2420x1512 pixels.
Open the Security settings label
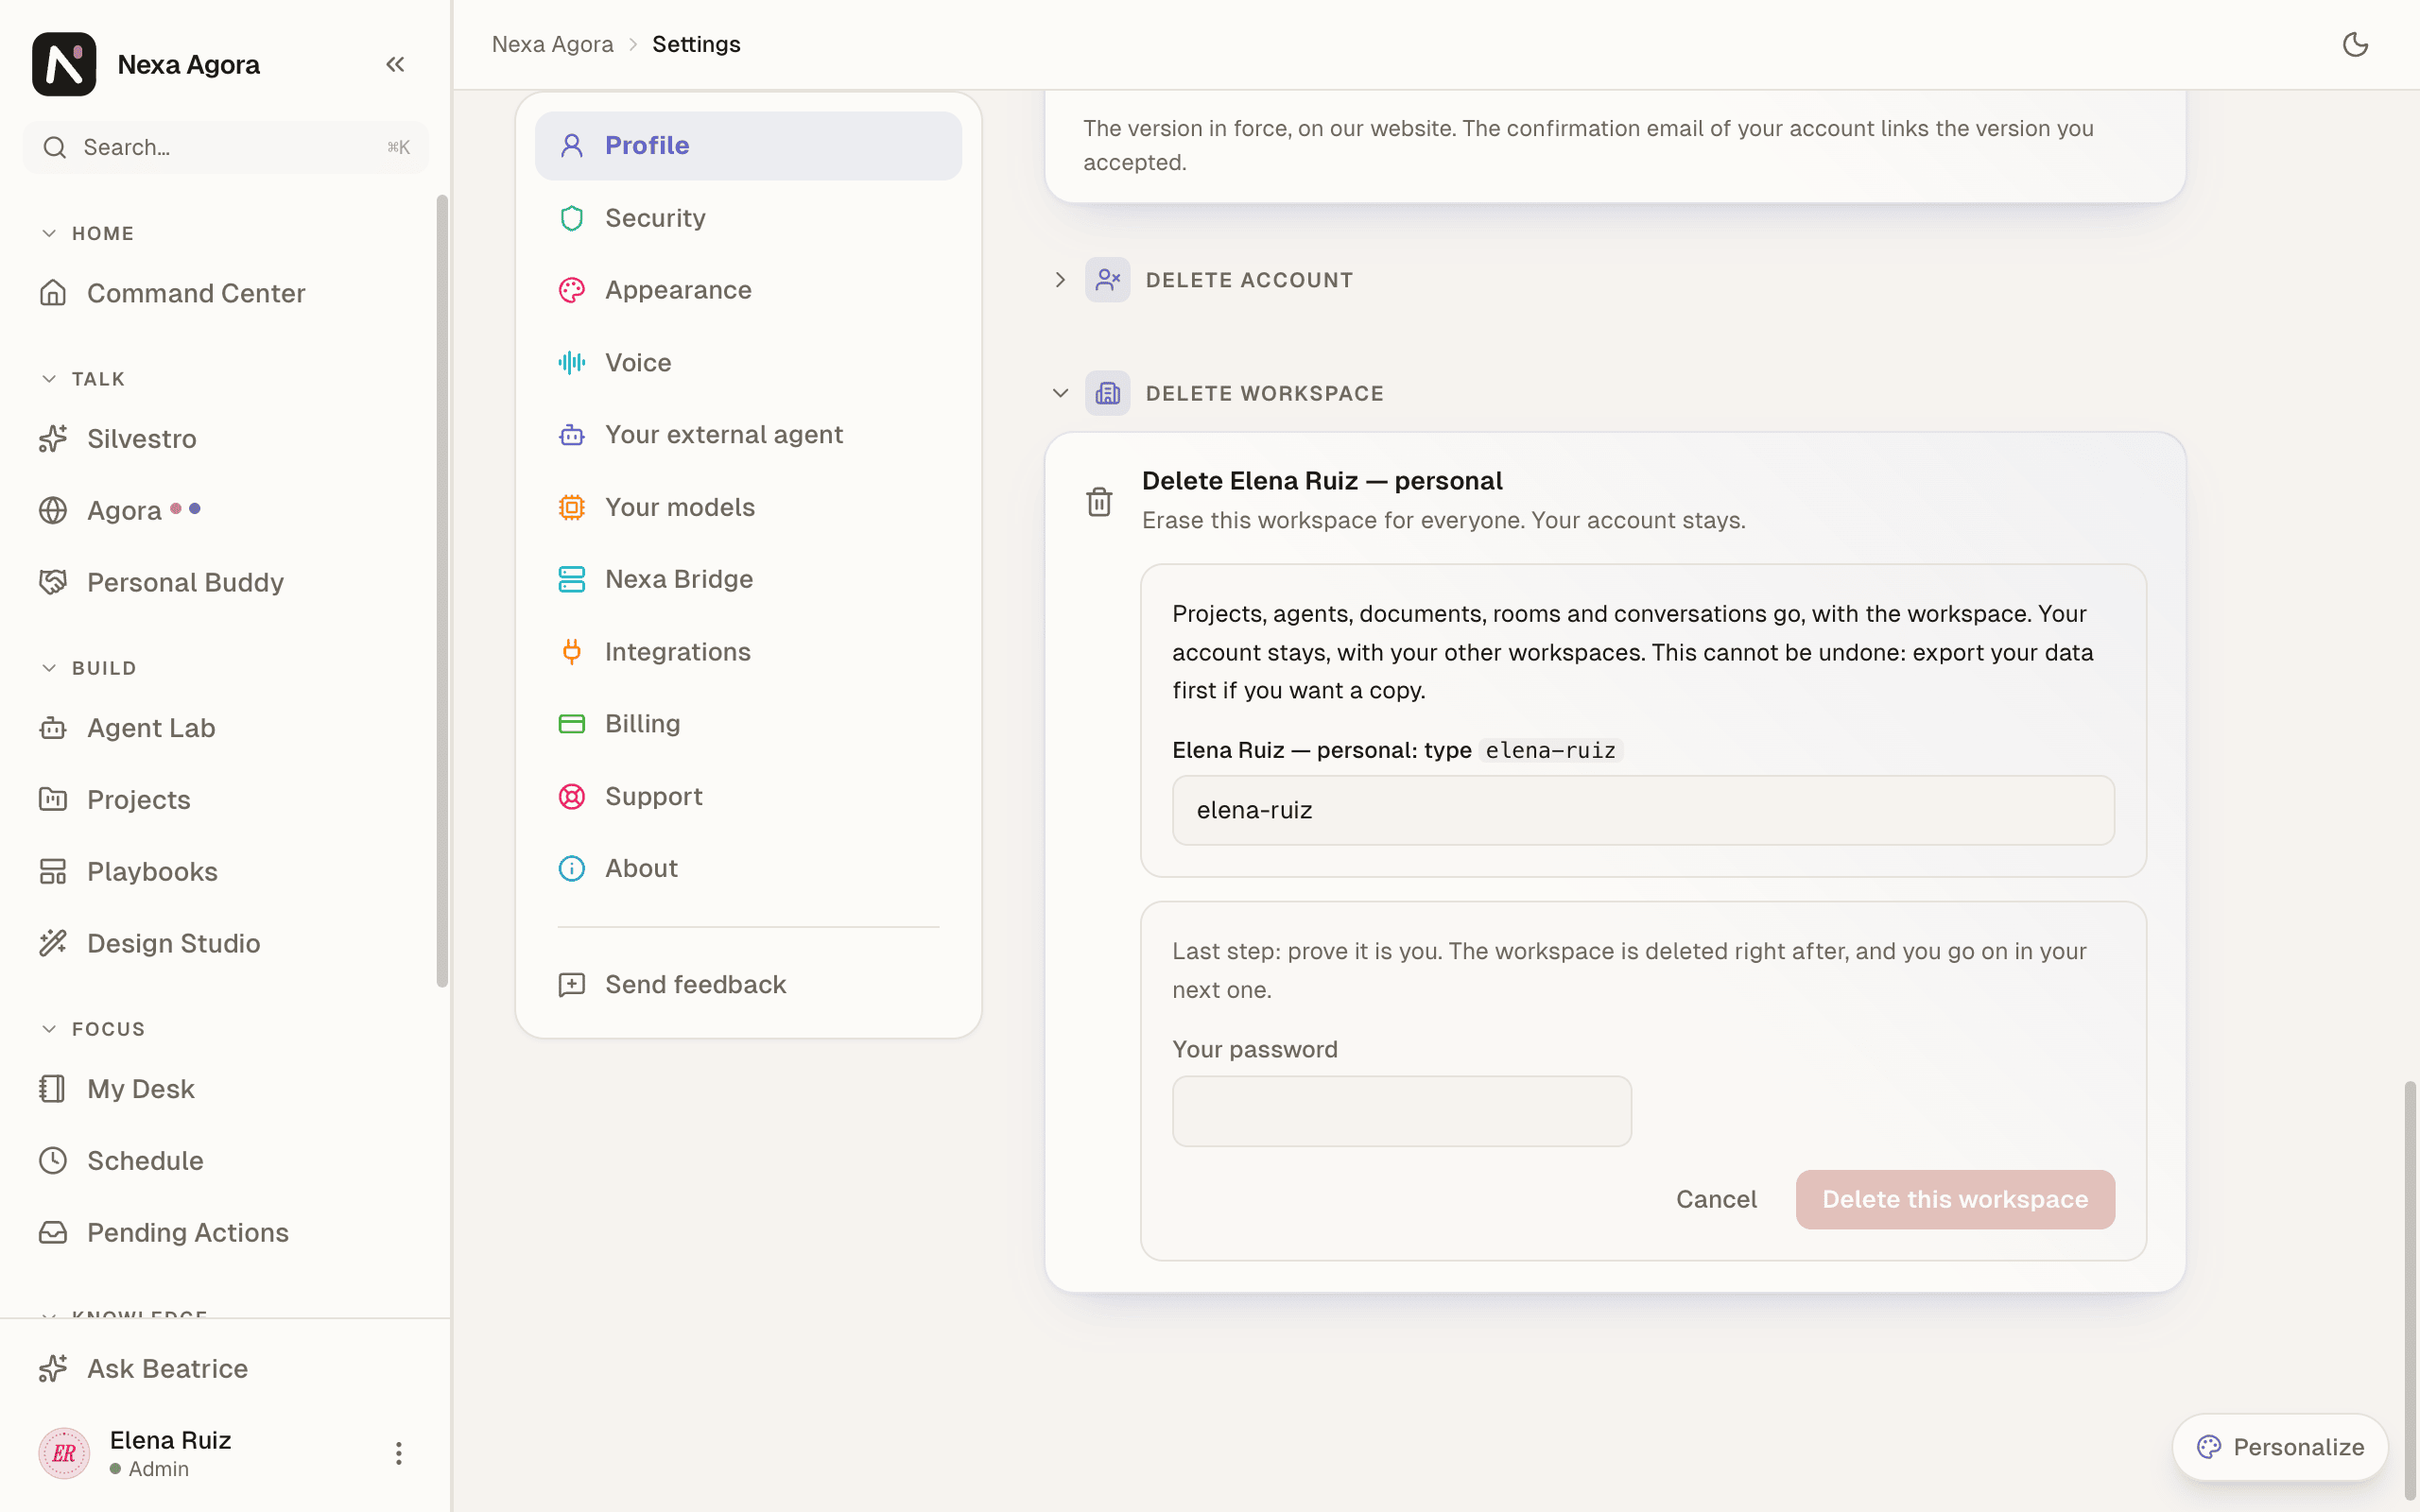pyautogui.click(x=655, y=218)
